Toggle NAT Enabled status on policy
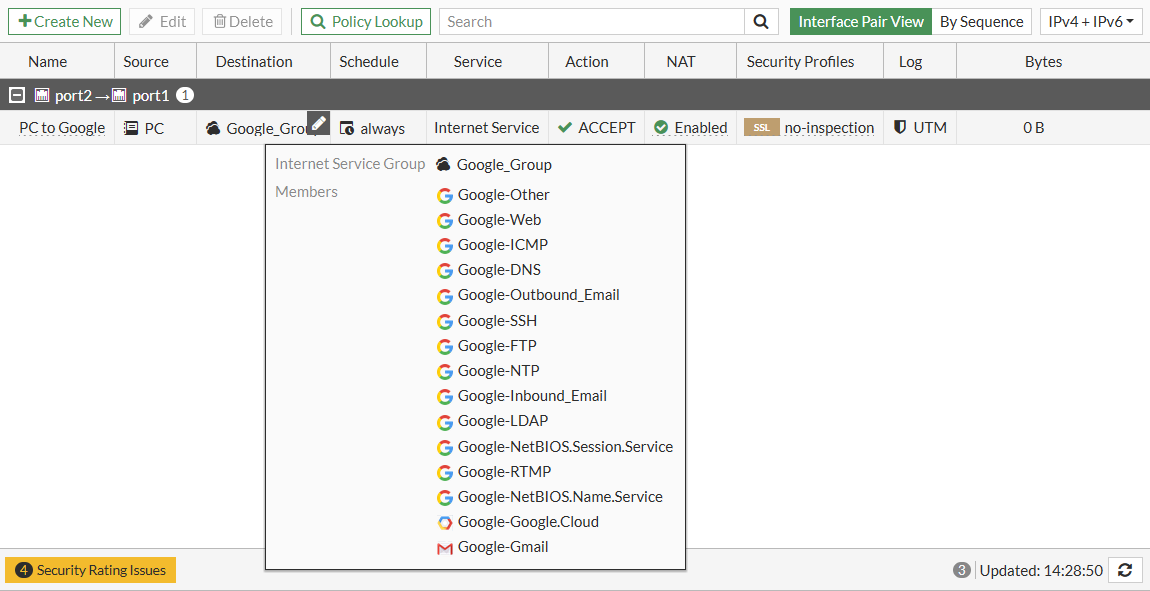Screen dimensions: 1150x591 [690, 127]
